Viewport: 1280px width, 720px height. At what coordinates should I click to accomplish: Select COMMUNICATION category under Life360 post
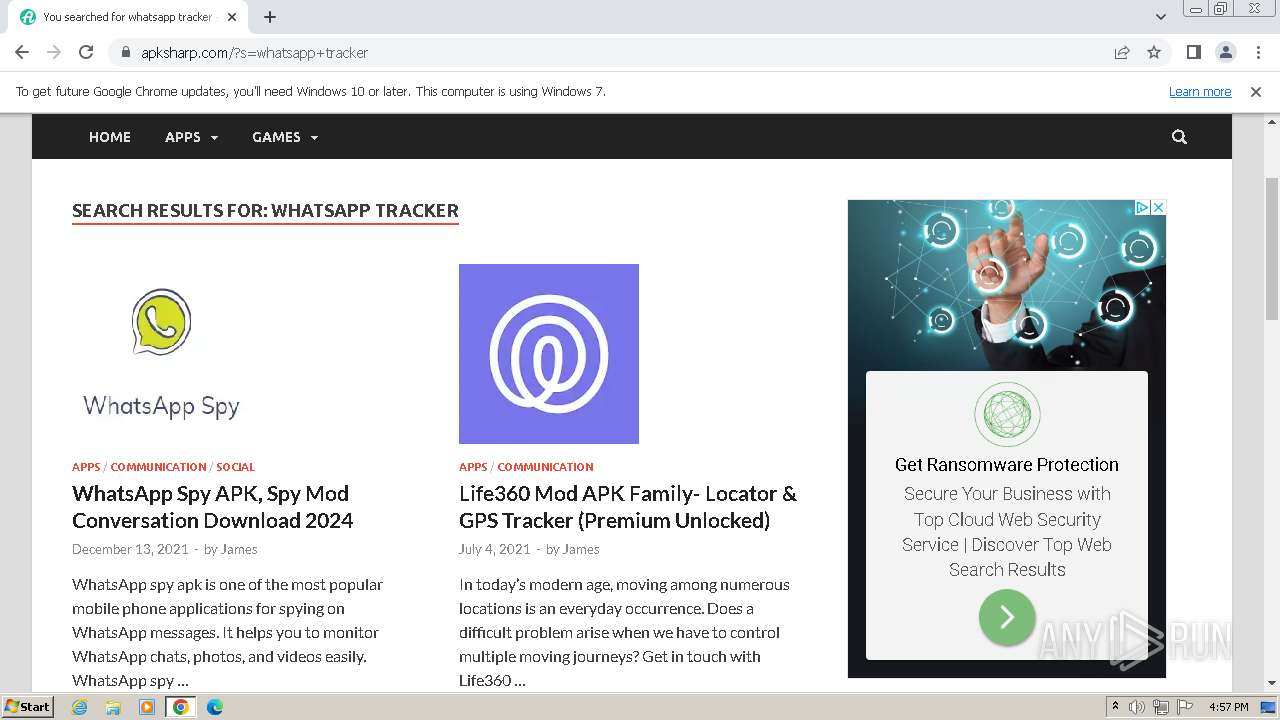click(x=545, y=467)
